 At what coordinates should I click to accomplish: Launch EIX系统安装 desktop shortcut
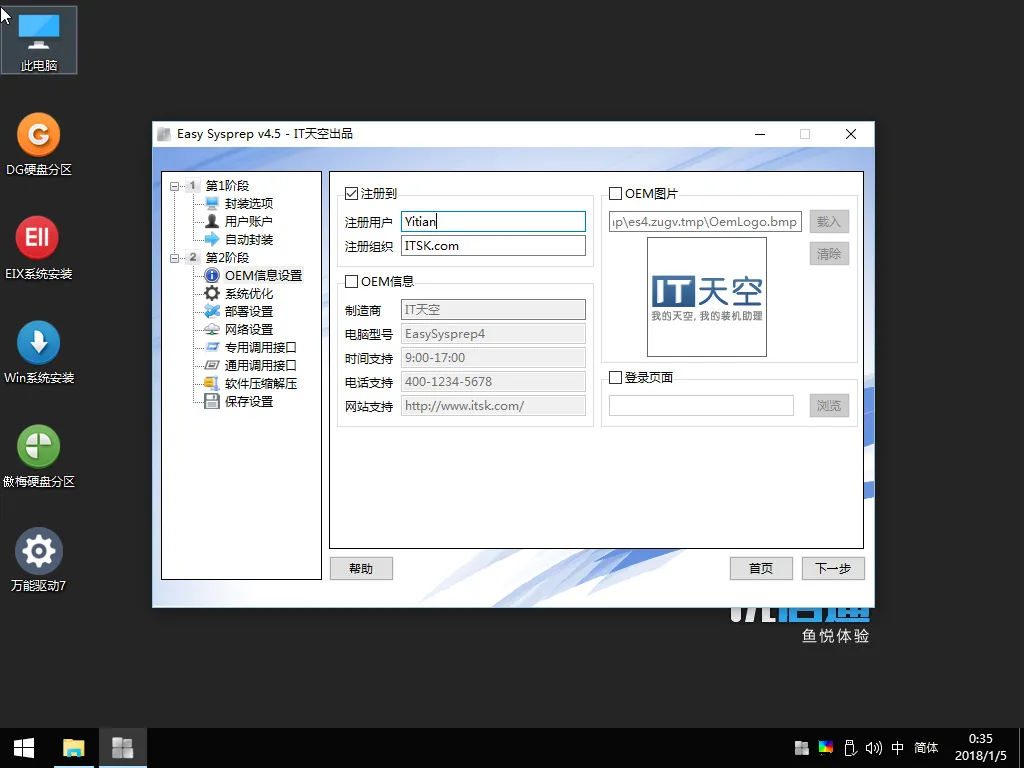[x=39, y=248]
